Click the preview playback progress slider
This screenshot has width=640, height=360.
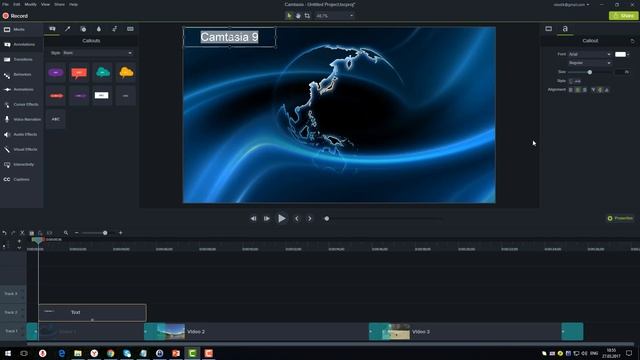coord(384,219)
